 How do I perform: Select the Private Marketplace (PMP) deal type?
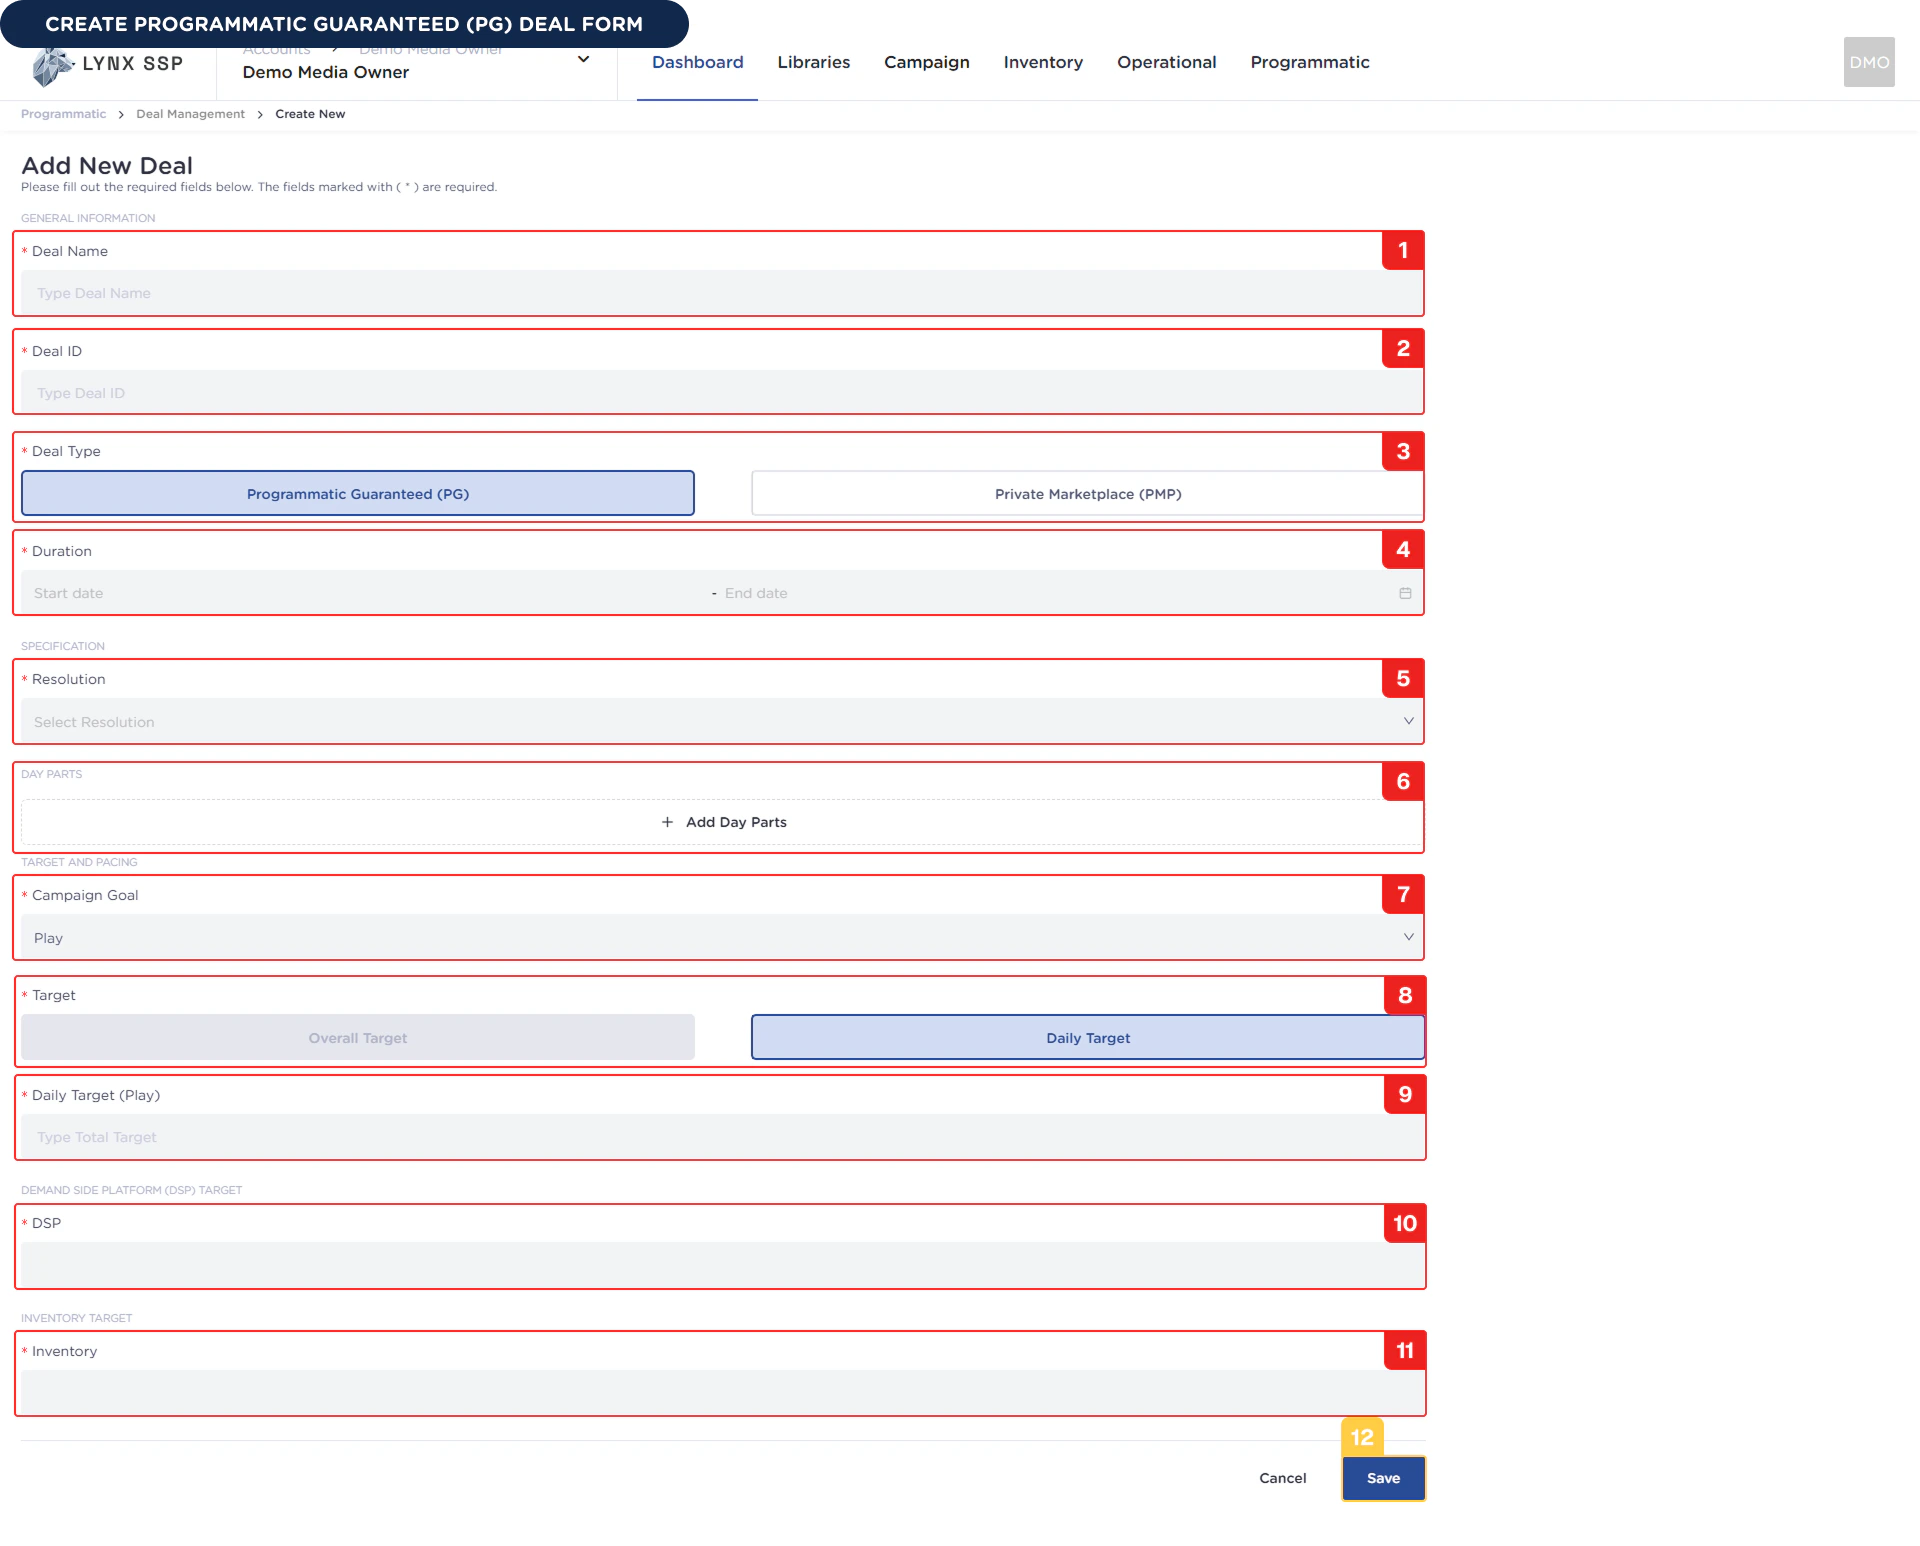[1088, 493]
